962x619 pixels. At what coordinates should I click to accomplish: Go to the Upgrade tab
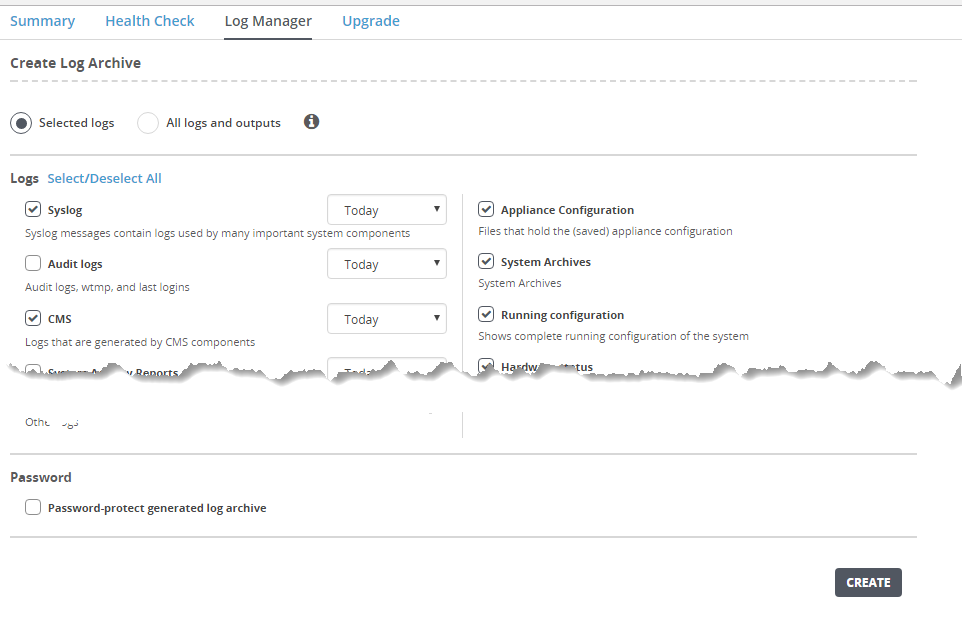coord(371,21)
